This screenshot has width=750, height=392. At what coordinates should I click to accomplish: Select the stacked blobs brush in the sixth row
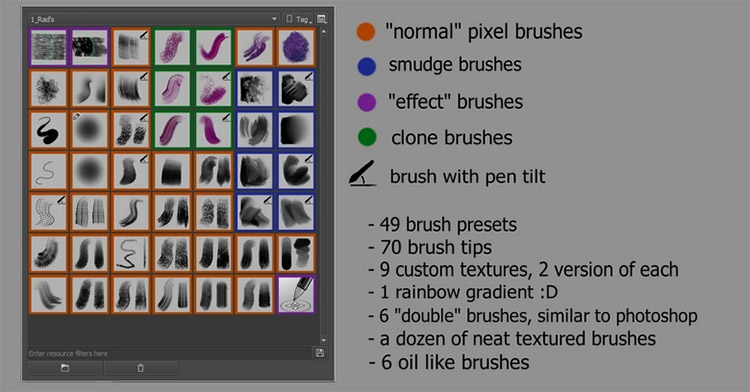point(296,253)
